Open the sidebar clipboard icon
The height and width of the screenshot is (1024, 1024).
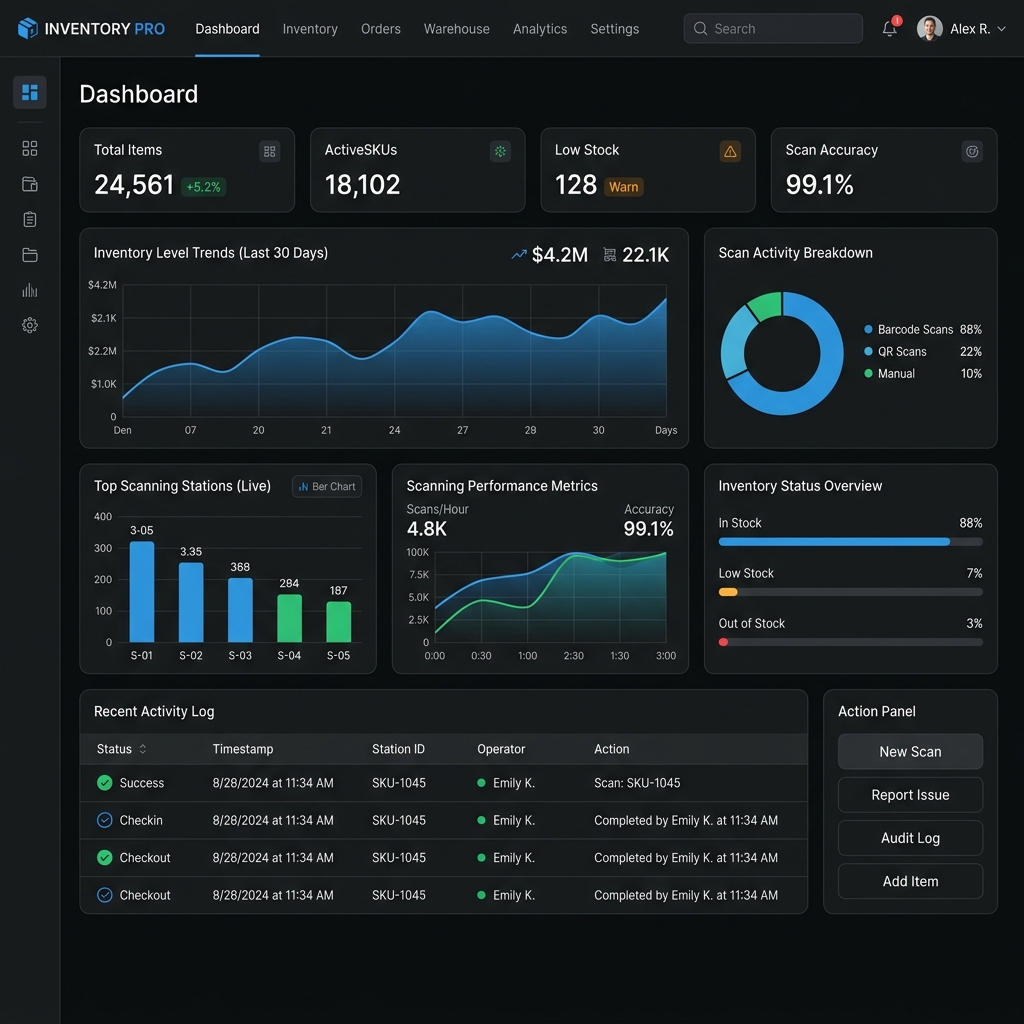pyautogui.click(x=29, y=219)
